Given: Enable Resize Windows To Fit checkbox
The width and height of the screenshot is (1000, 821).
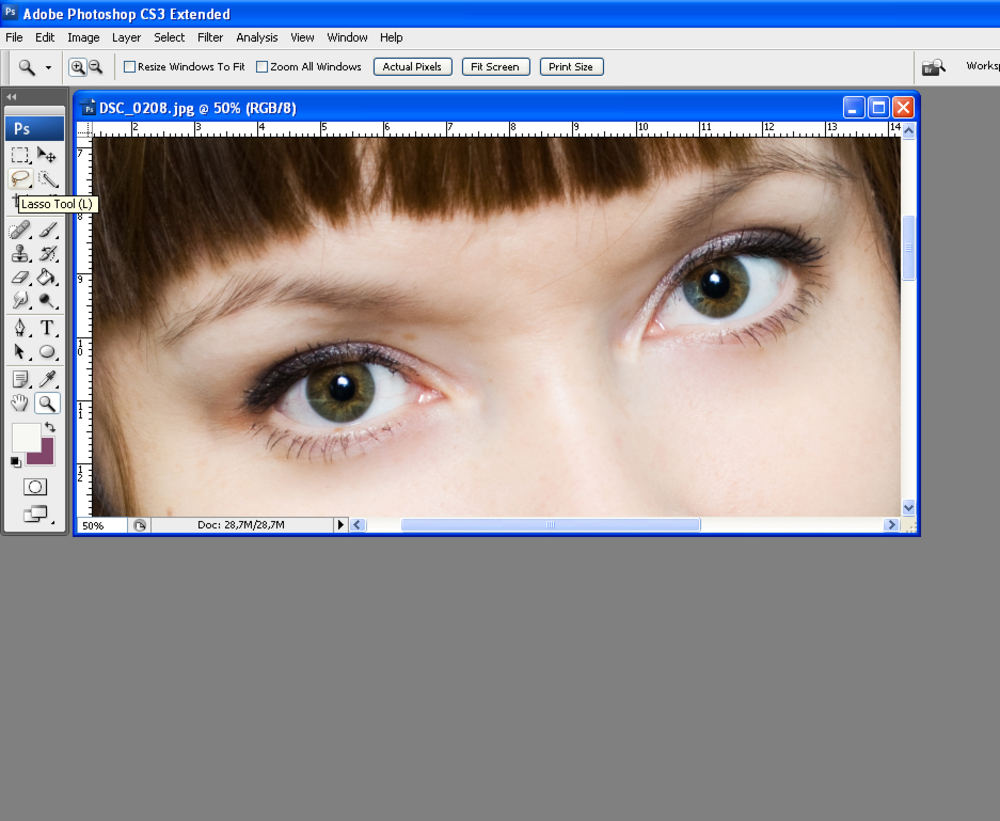Looking at the screenshot, I should 130,67.
